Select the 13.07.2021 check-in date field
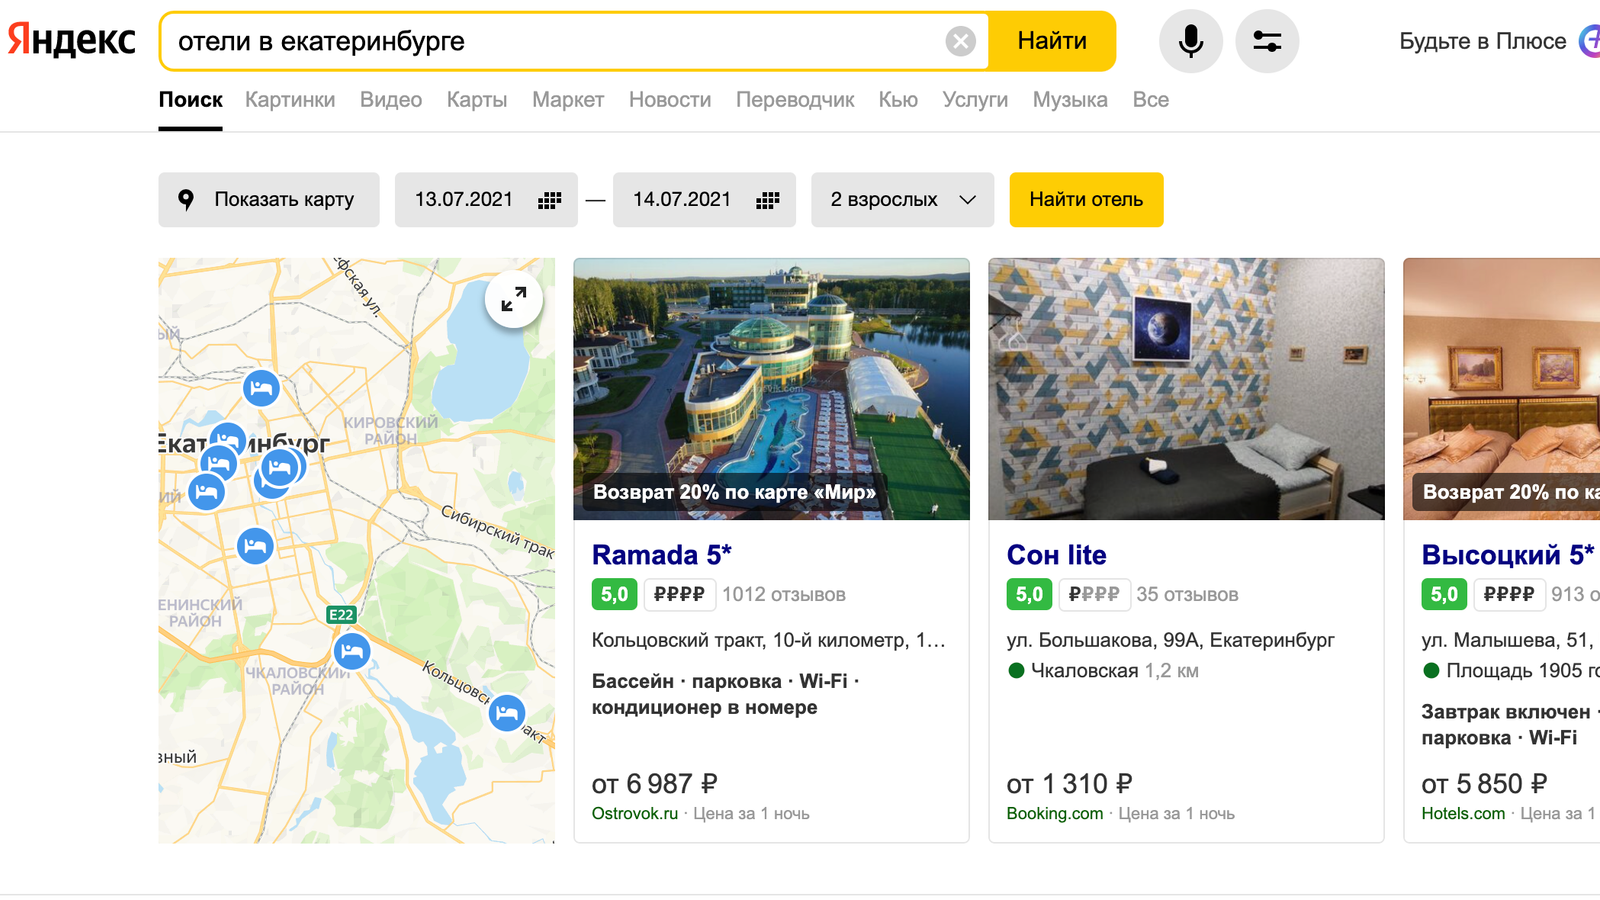1600x900 pixels. (x=486, y=200)
